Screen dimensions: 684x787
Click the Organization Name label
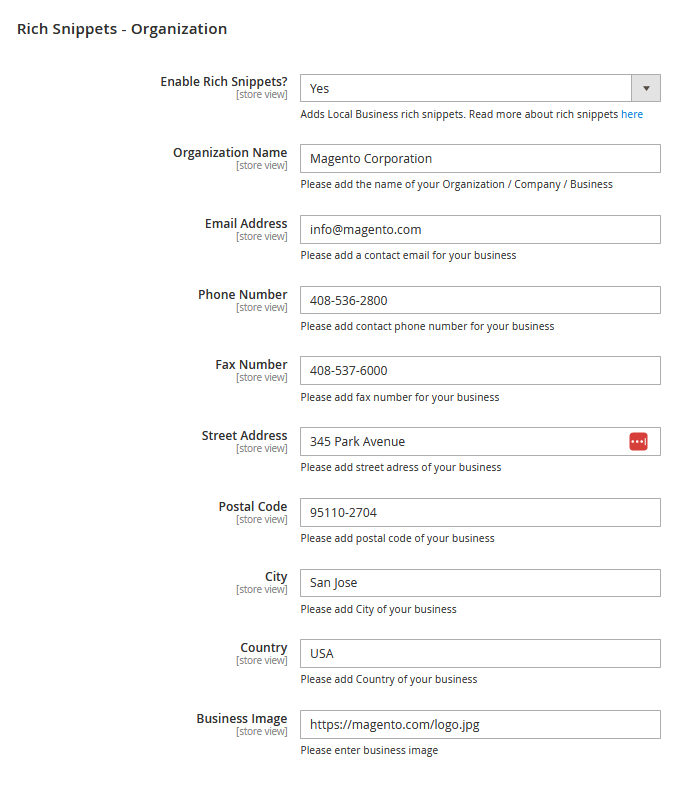pyautogui.click(x=230, y=153)
